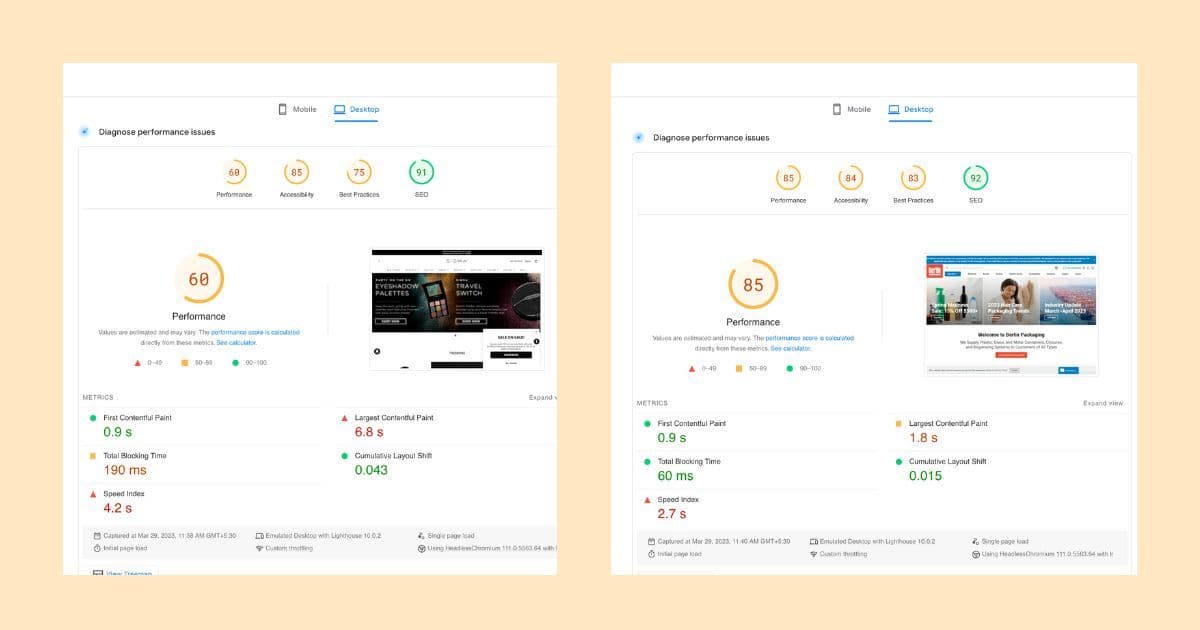The width and height of the screenshot is (1200, 630).
Task: Click the Performance score 85 gauge in right report
Action: click(x=788, y=178)
